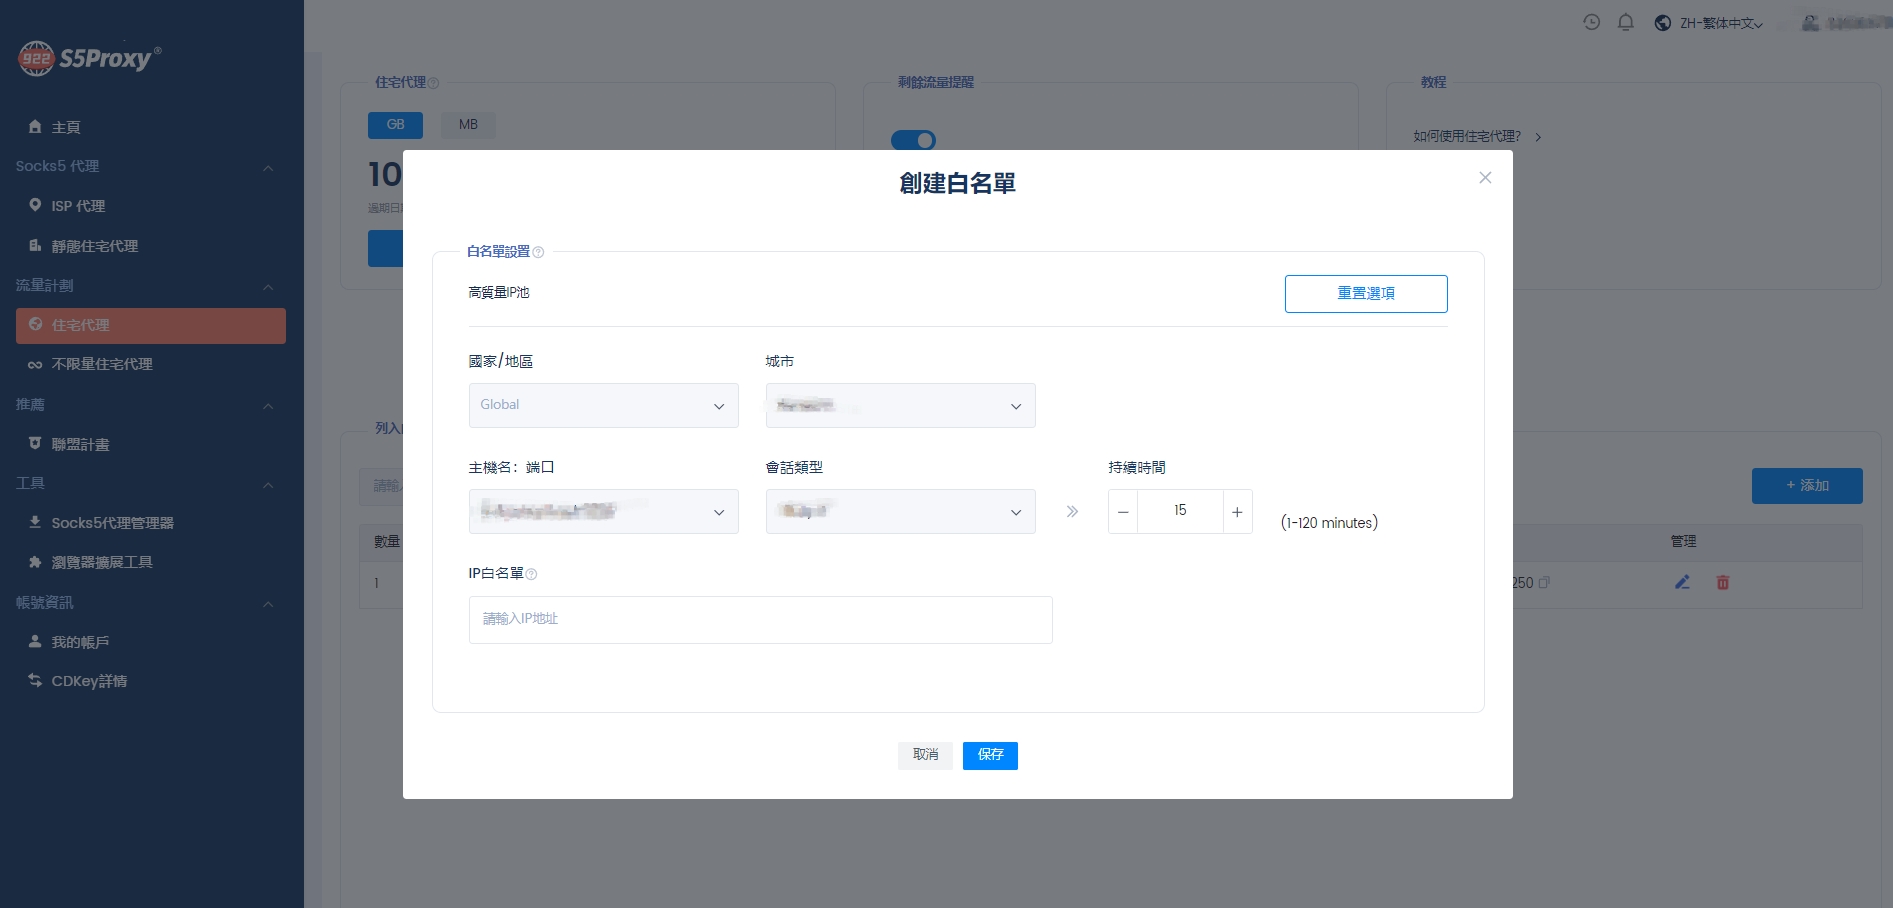The height and width of the screenshot is (908, 1893).
Task: Open ISP 代理 in the sidebar
Action: pos(78,206)
